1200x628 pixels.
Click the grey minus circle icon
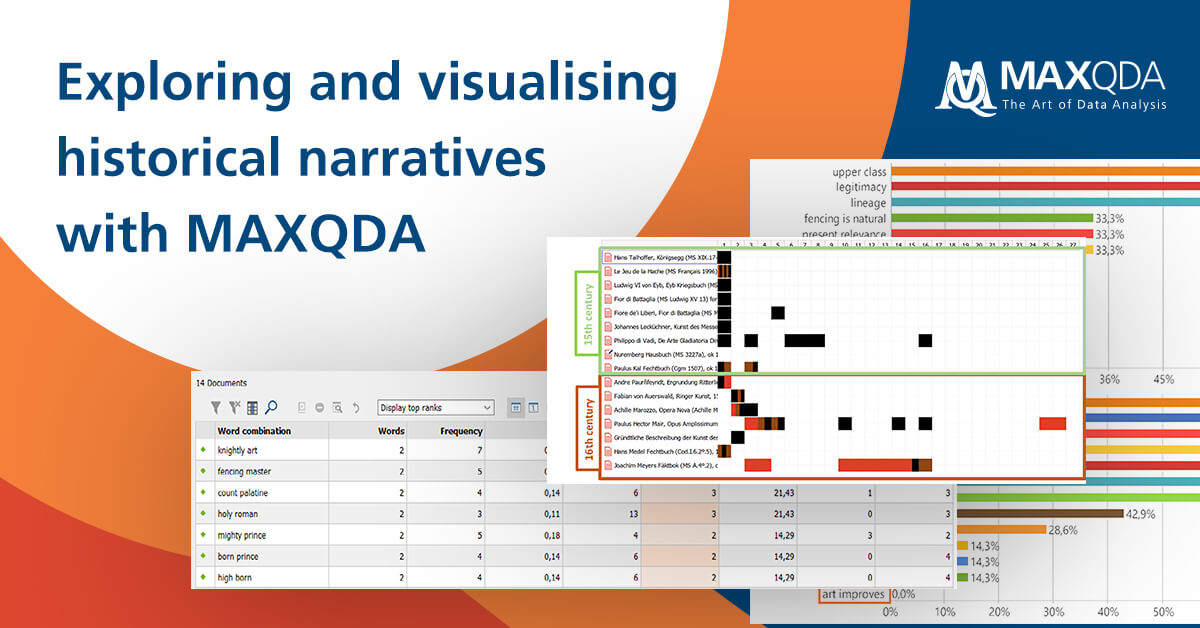tap(320, 407)
